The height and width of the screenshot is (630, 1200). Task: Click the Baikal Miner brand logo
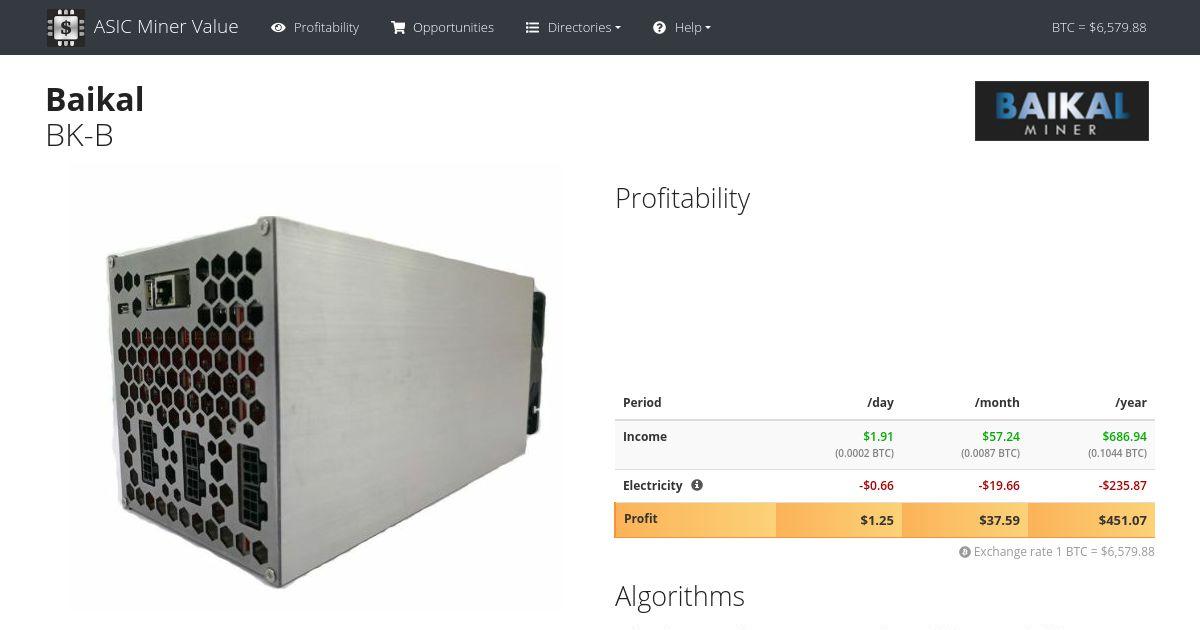point(1062,111)
